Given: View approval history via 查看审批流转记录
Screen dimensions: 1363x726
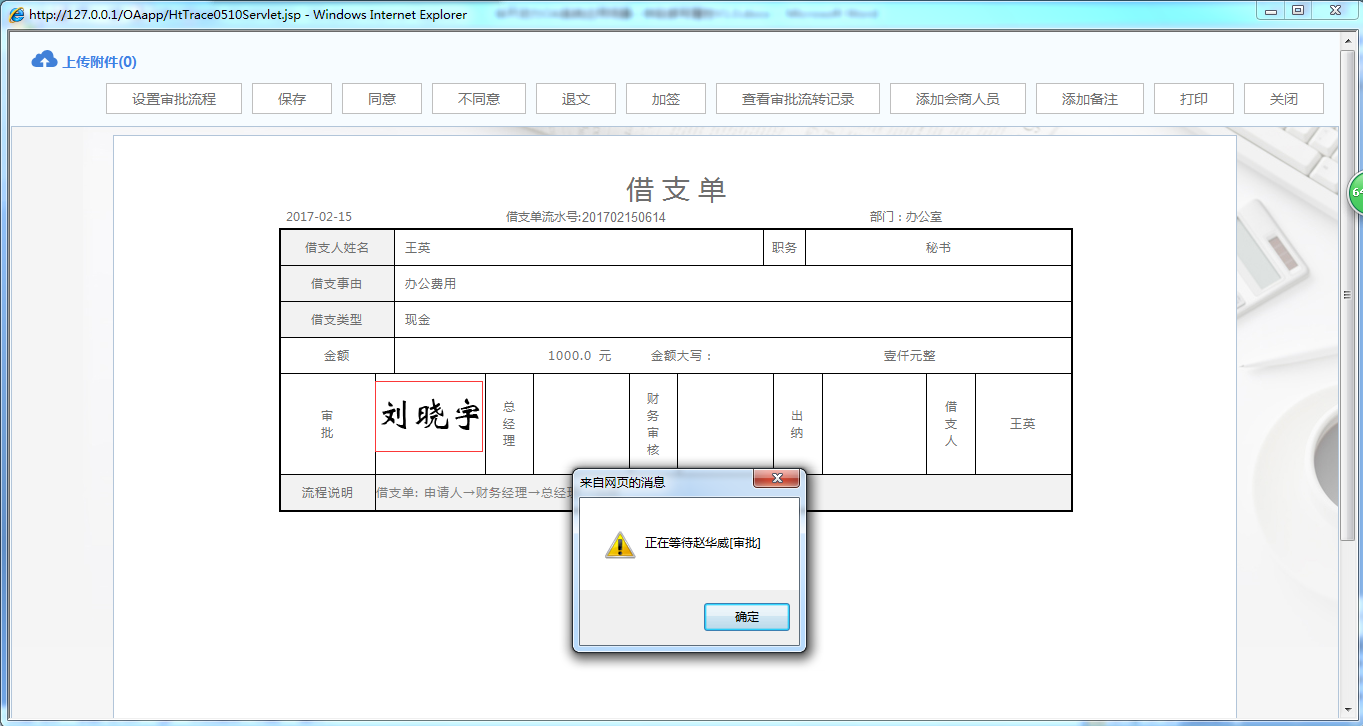Looking at the screenshot, I should point(797,98).
